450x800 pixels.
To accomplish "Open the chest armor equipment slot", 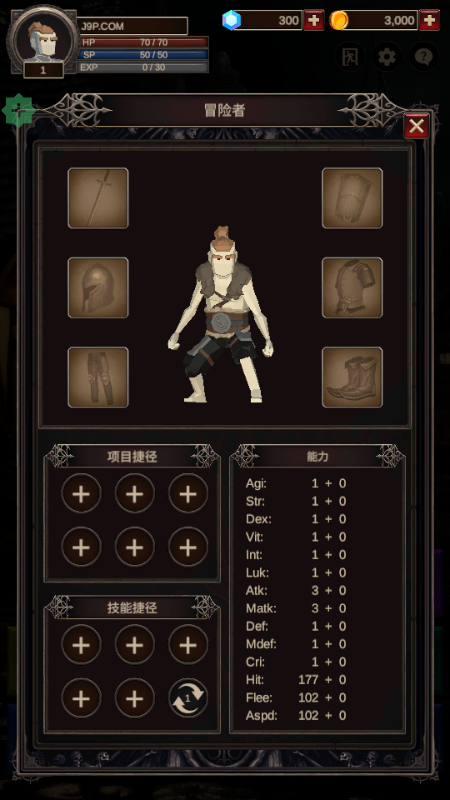I will point(352,288).
